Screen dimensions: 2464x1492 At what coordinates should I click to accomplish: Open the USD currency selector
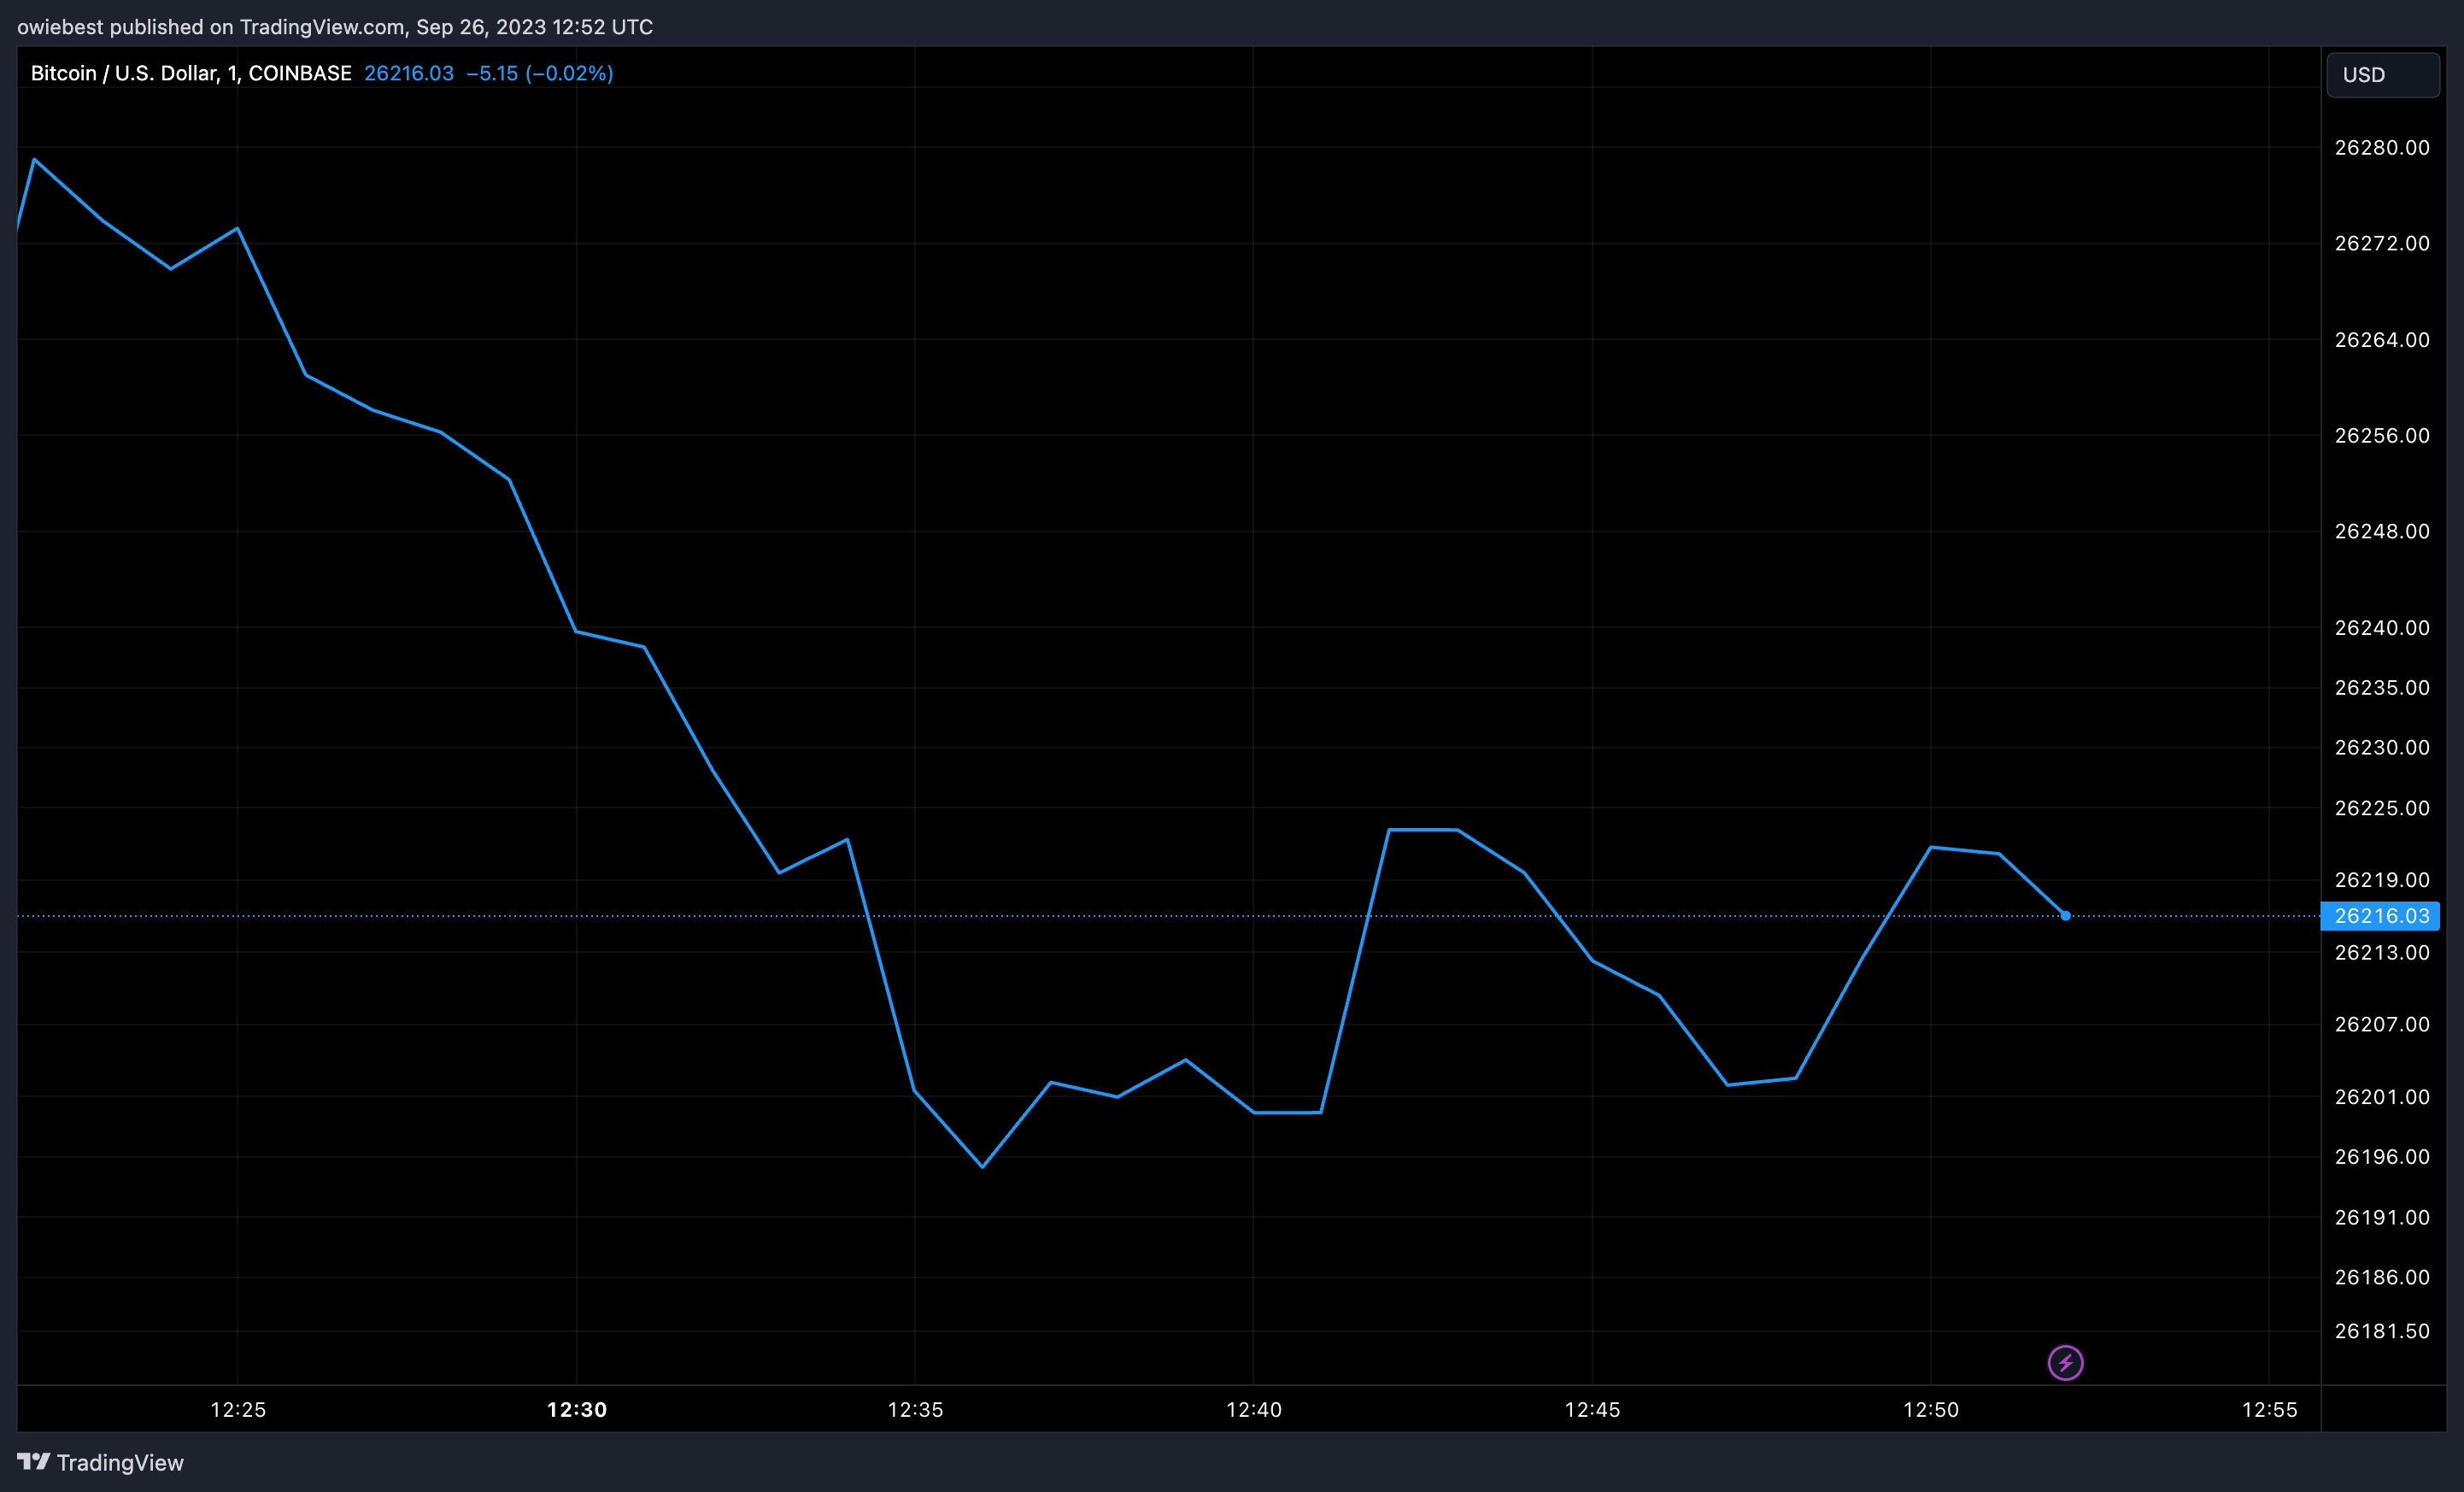(2383, 75)
